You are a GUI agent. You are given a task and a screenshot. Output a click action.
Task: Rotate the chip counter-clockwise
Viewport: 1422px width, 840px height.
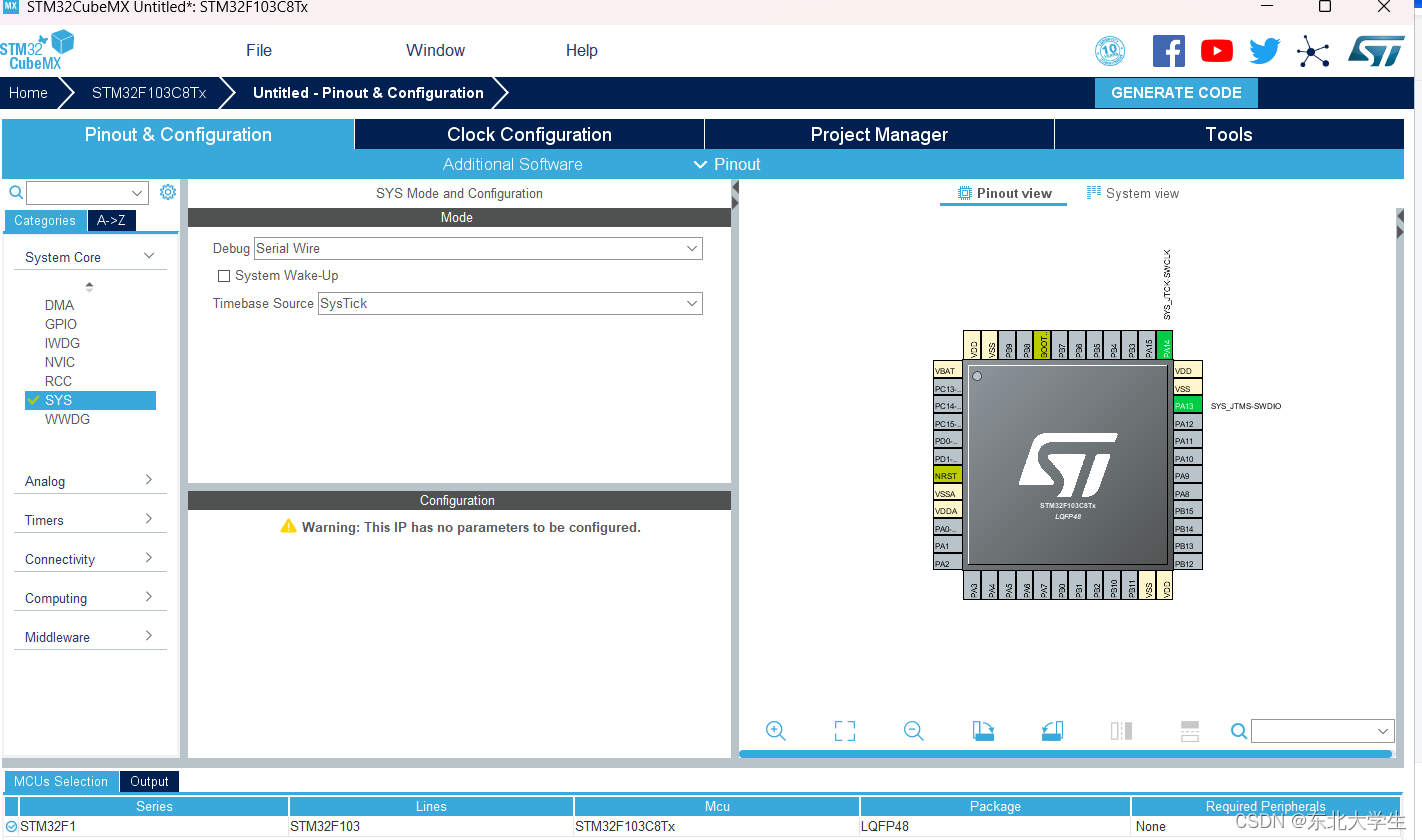pos(1052,731)
